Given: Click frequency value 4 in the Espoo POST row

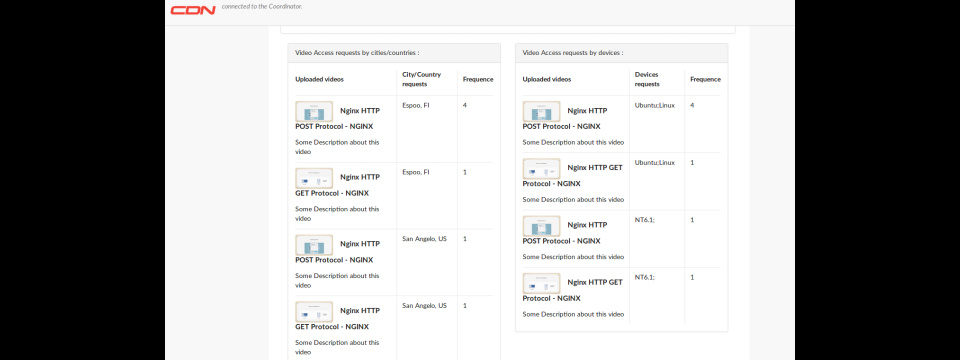Looking at the screenshot, I should 465,105.
